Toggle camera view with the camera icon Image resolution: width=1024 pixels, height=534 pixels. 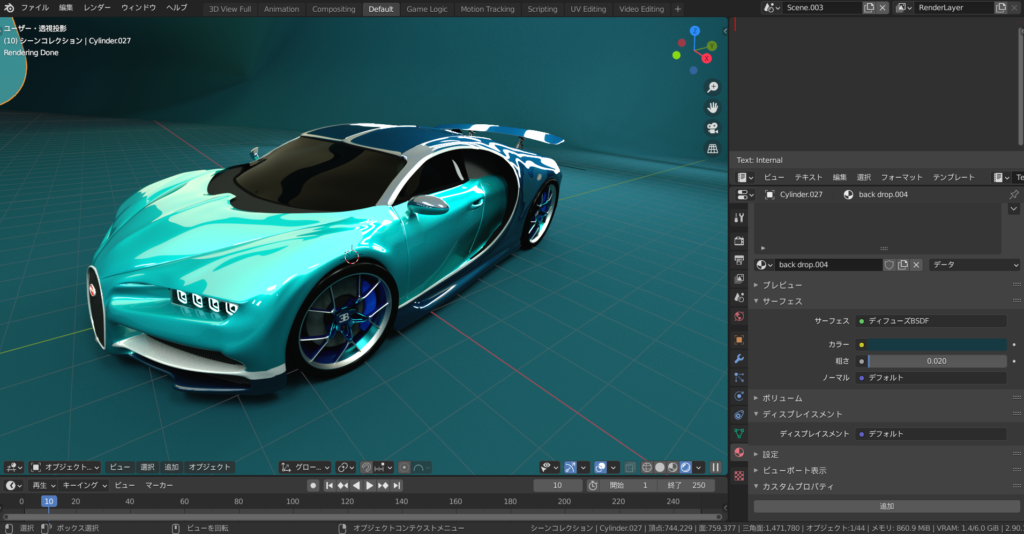coord(713,128)
